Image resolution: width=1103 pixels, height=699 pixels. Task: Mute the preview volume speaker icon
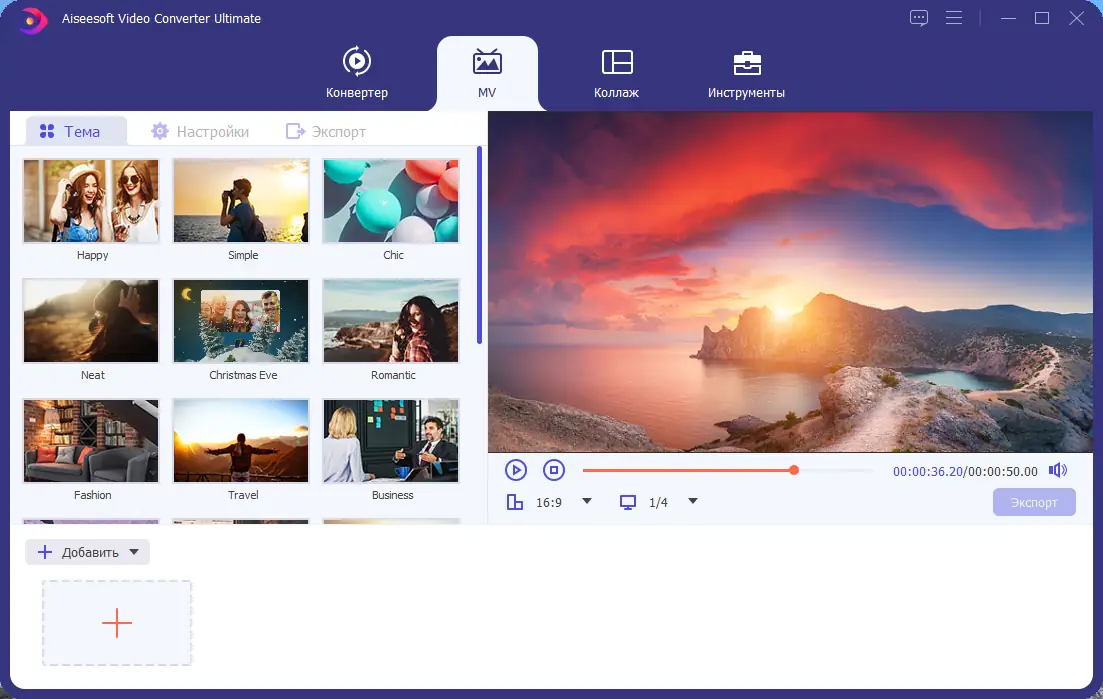1057,470
